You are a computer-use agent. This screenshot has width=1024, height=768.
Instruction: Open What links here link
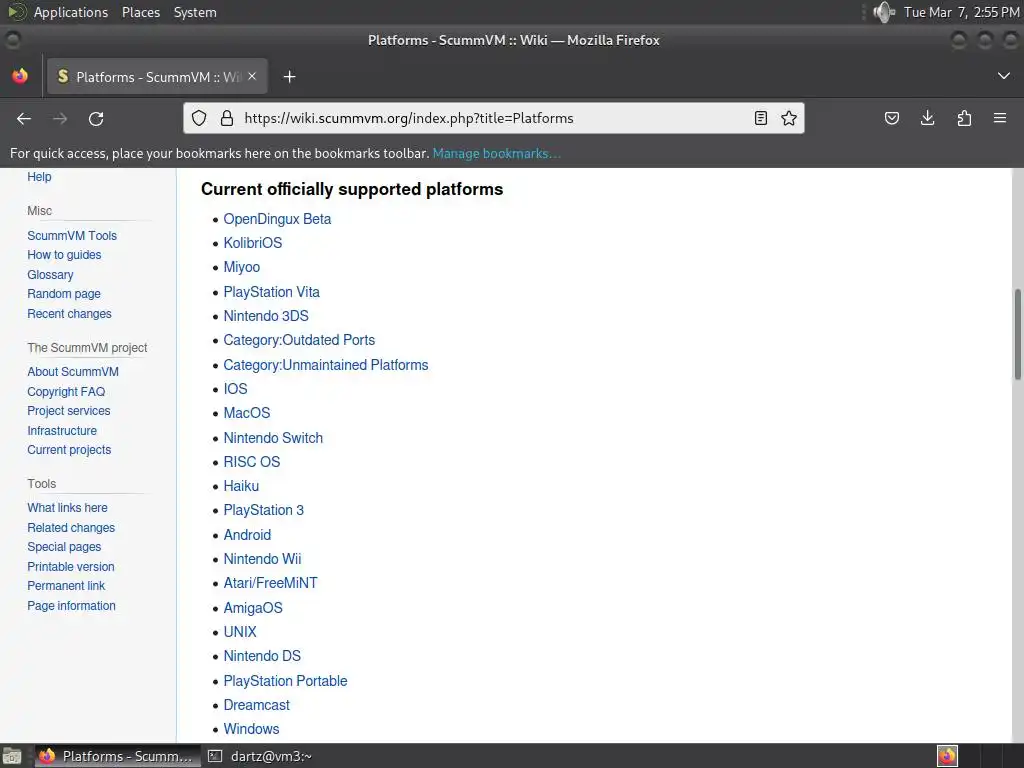click(67, 508)
